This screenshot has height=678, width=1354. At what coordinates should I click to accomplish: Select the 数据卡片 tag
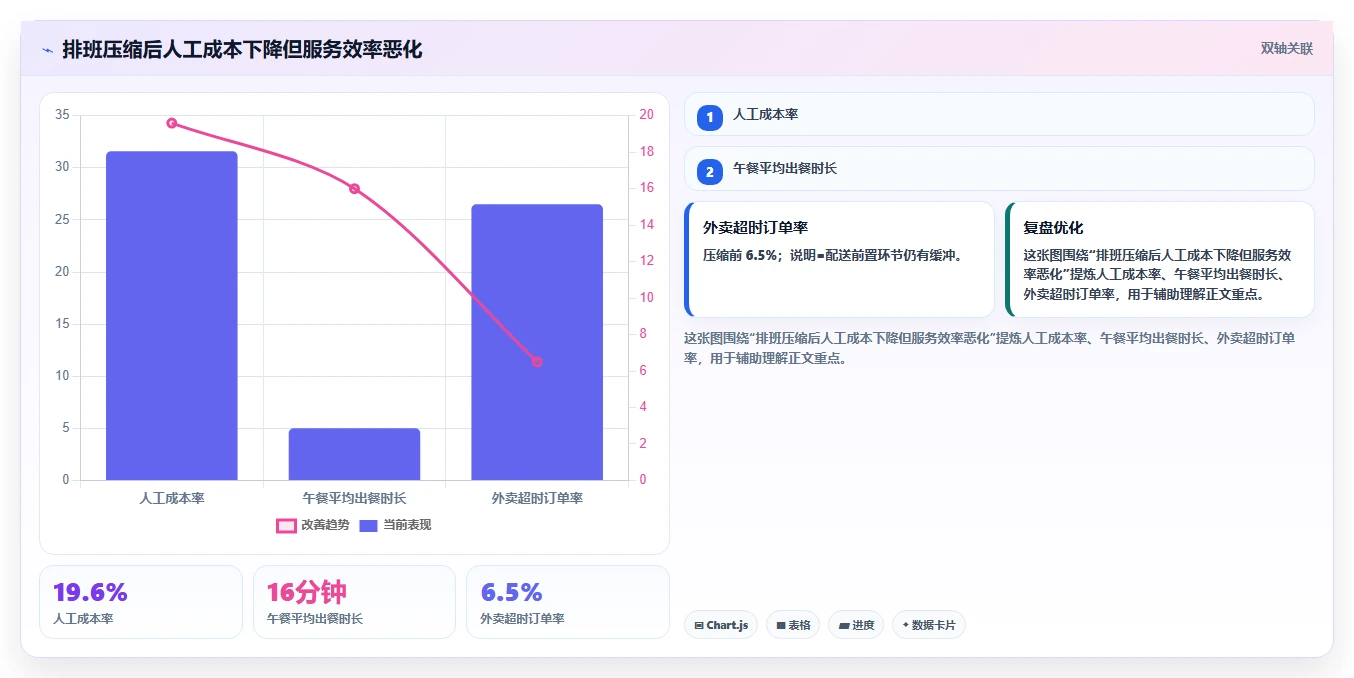(929, 625)
